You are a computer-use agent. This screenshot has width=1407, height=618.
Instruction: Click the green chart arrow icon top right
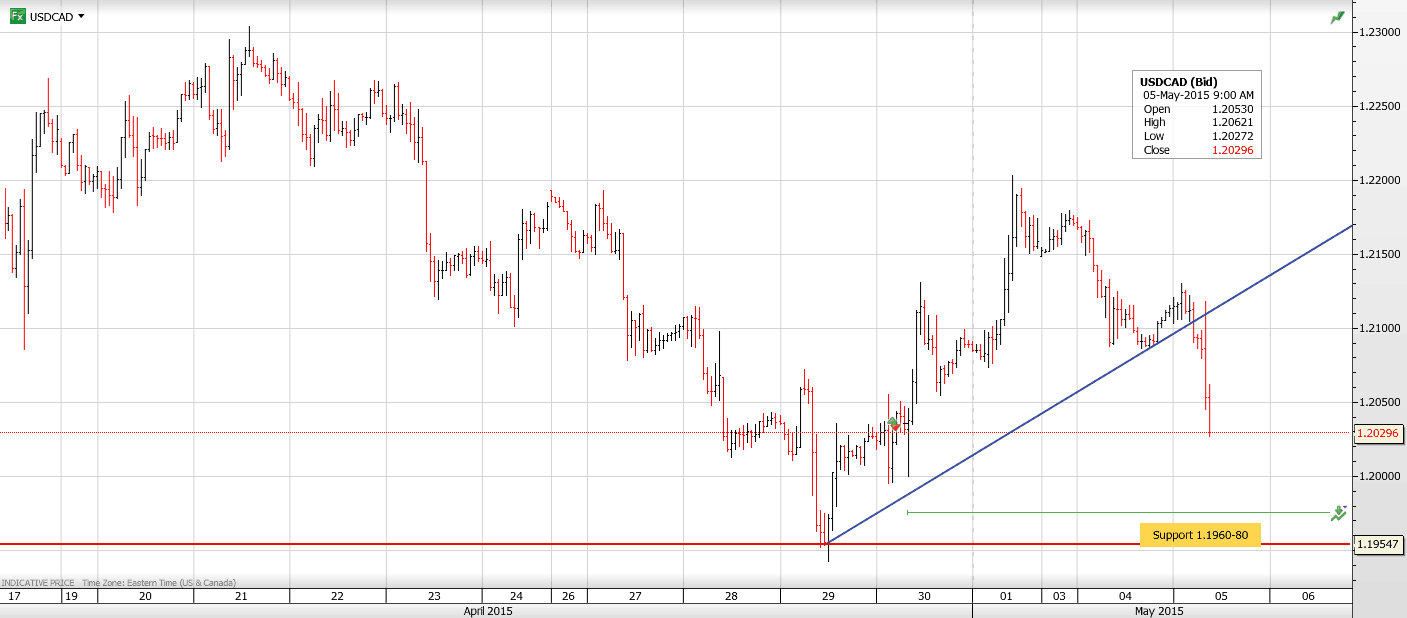(1337, 17)
